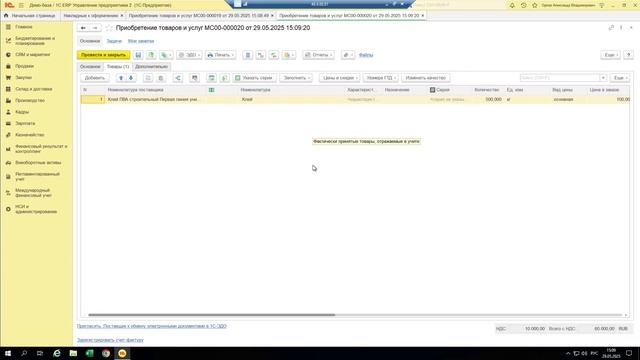Click the barcode search icon in table toolbar
Screen dimensions: 640x360
pyautogui.click(x=195, y=78)
